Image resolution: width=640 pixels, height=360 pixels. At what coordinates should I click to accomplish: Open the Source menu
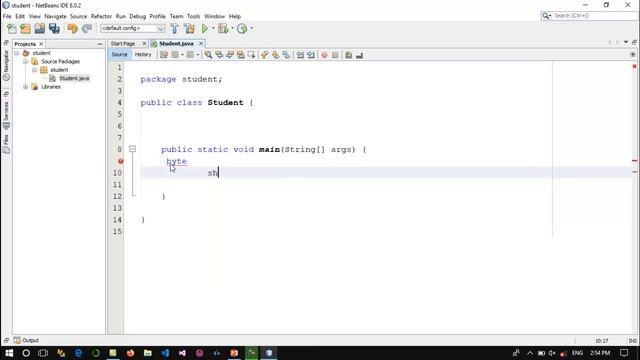click(x=78, y=16)
